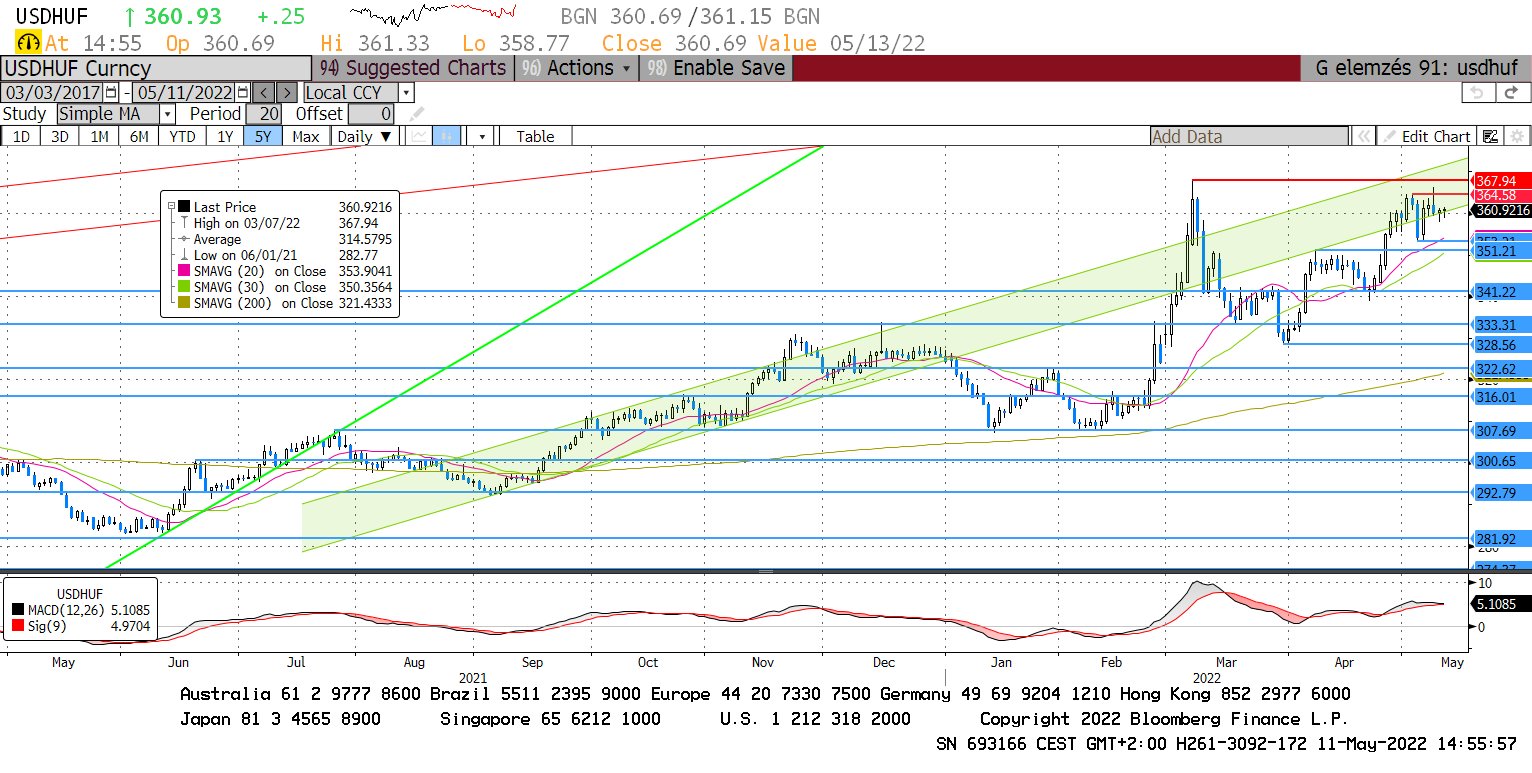This screenshot has height=773, width=1532.
Task: Click the green SMAVG (30) color swatch
Action: pos(184,287)
